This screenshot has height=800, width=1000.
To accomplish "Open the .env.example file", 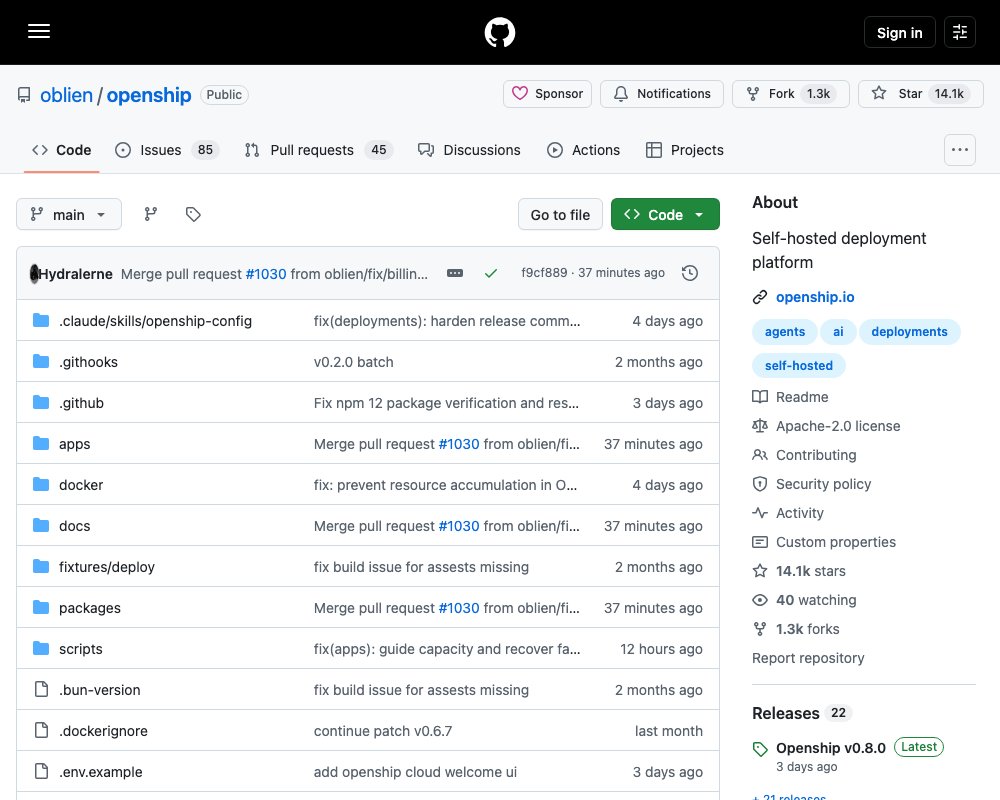I will click(100, 772).
